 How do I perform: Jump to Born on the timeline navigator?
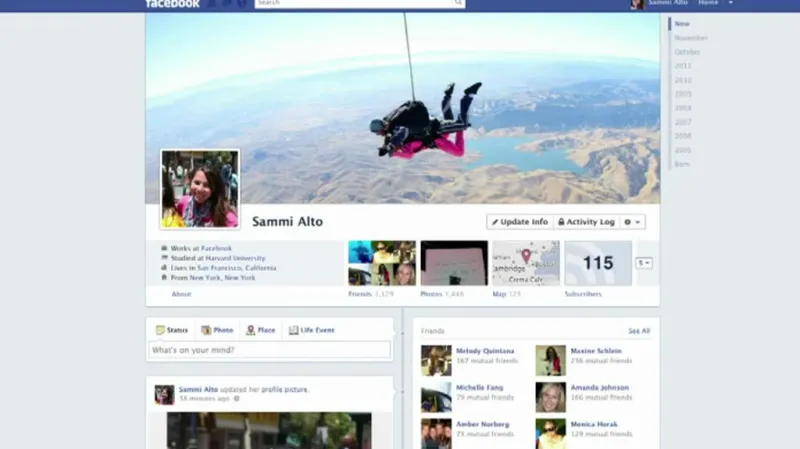(x=682, y=164)
